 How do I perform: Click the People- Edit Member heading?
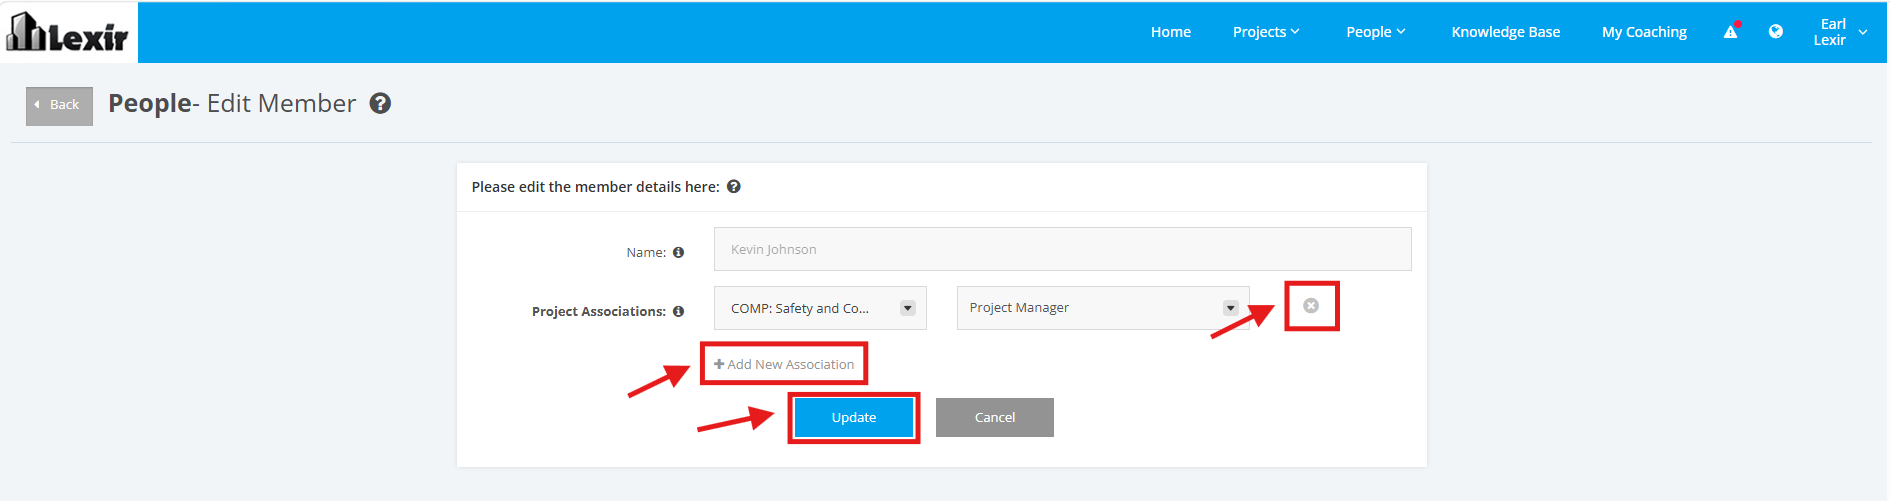(232, 103)
